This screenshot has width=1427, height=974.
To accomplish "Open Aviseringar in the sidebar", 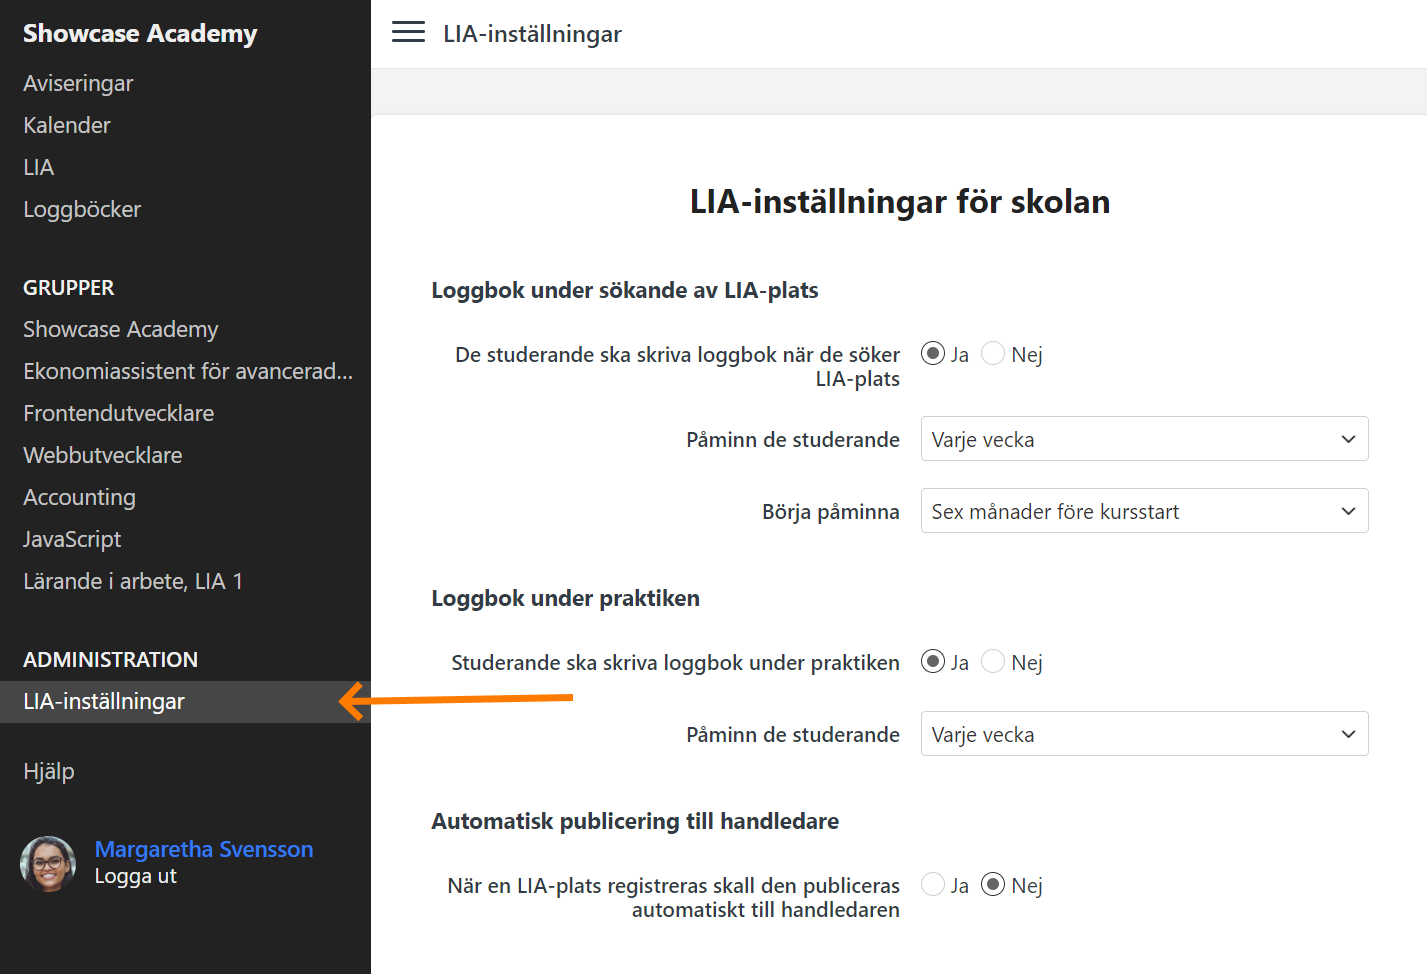I will pos(78,84).
